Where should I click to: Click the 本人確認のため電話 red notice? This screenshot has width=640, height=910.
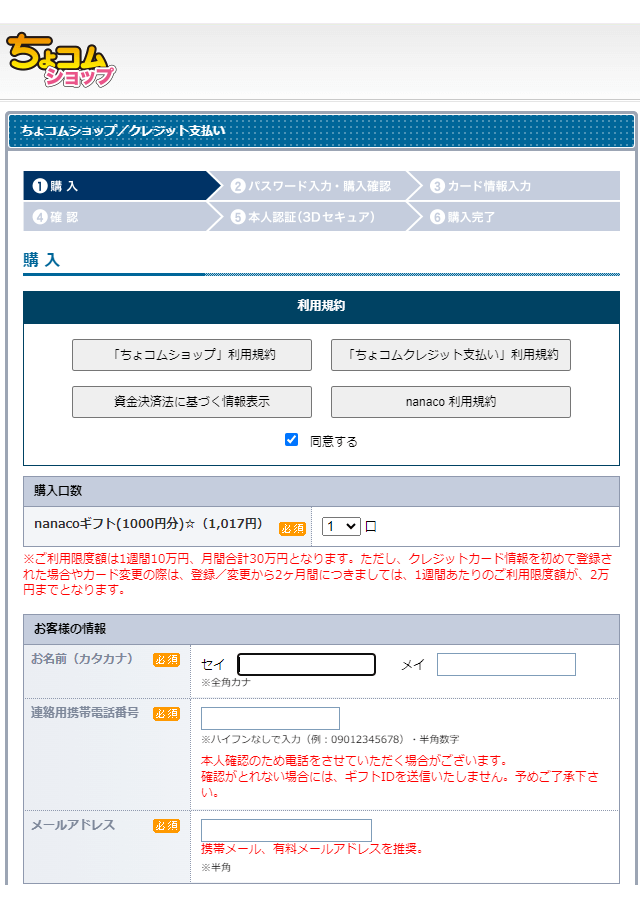(x=400, y=776)
